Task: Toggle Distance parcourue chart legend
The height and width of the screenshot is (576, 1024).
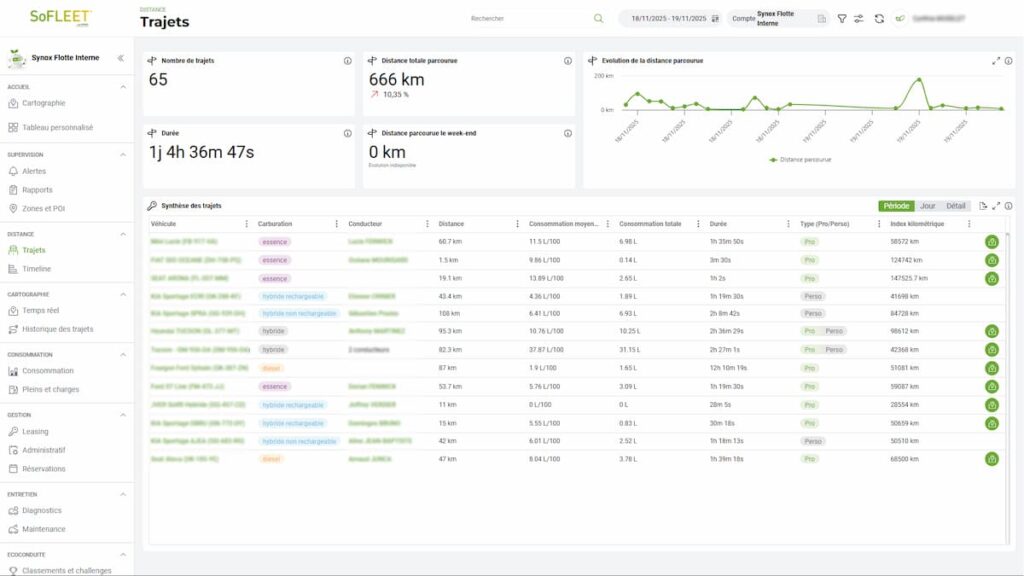Action: pos(800,159)
